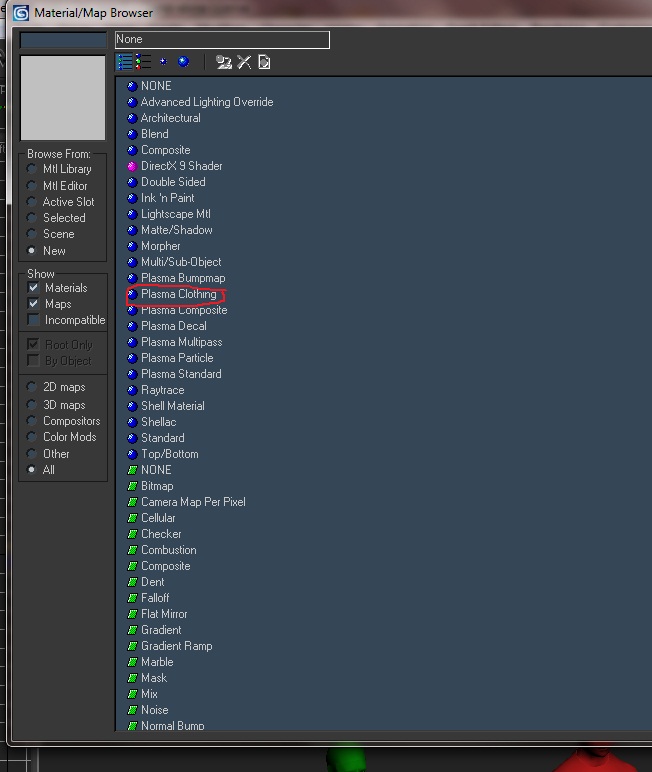Filter list to Compositors
This screenshot has height=772, width=652.
click(32, 421)
